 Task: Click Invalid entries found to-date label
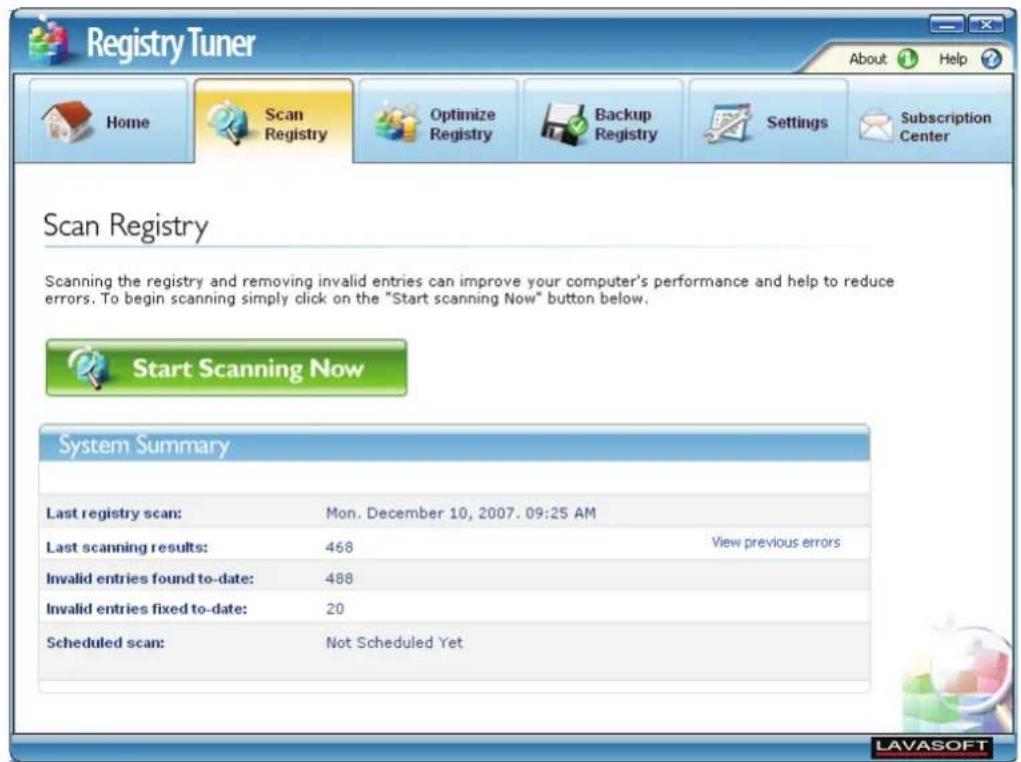point(150,578)
